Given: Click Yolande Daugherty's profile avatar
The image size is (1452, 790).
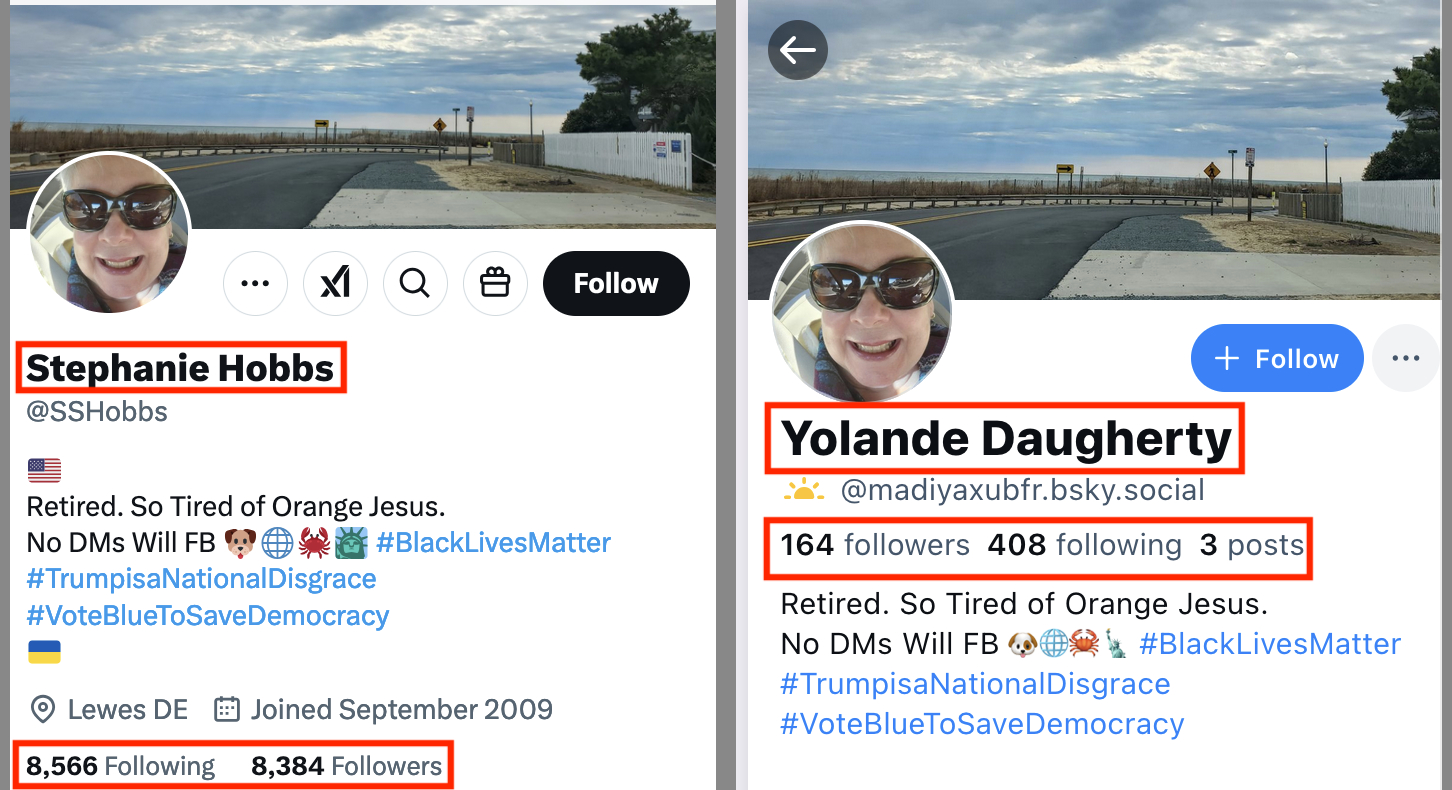Looking at the screenshot, I should click(861, 312).
